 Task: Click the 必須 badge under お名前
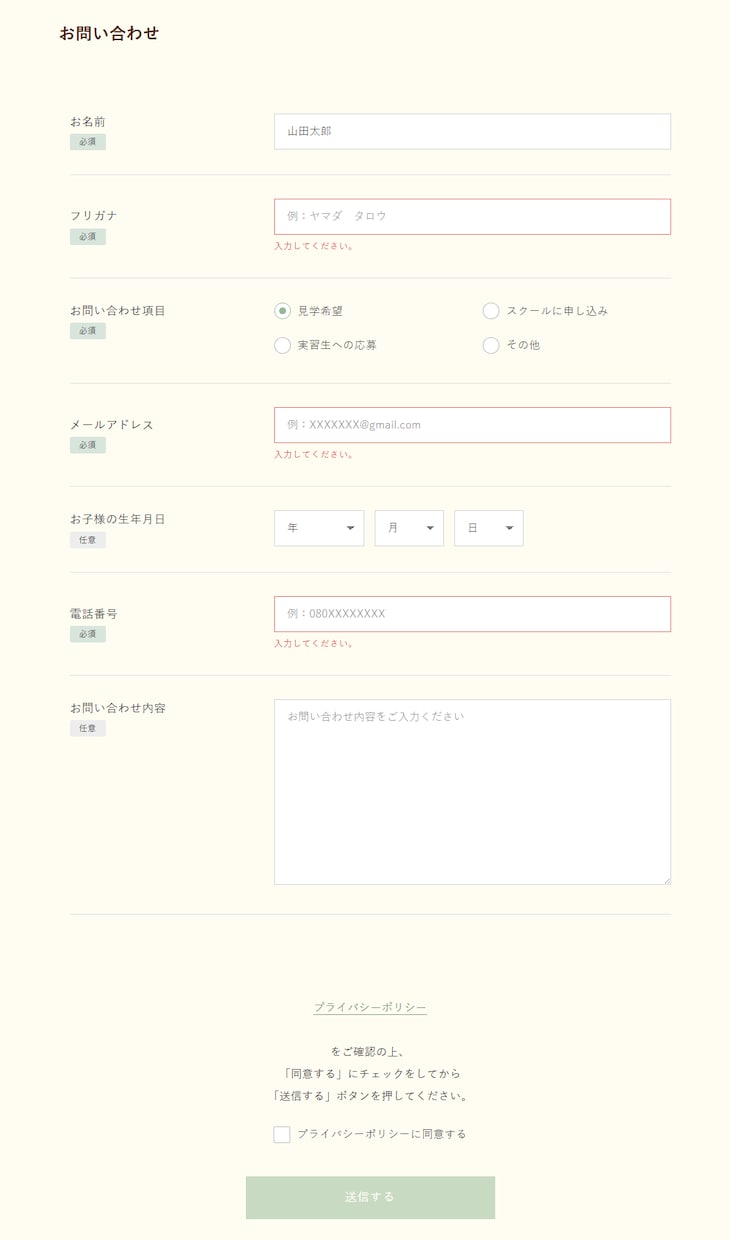(x=88, y=142)
